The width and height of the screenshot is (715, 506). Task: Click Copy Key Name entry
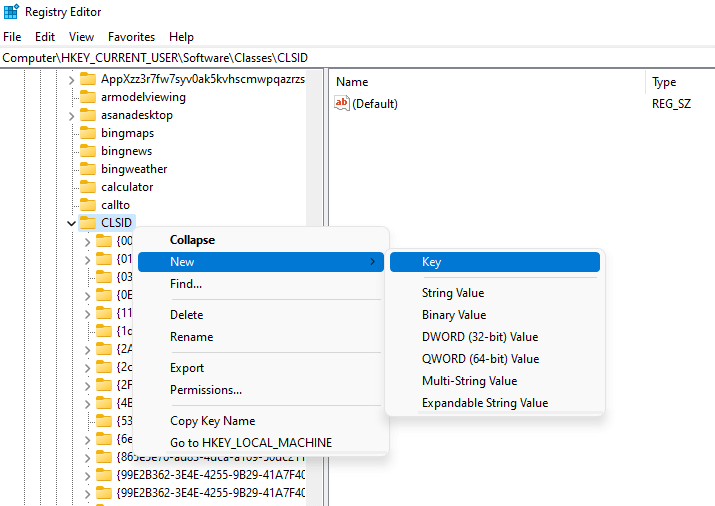212,421
